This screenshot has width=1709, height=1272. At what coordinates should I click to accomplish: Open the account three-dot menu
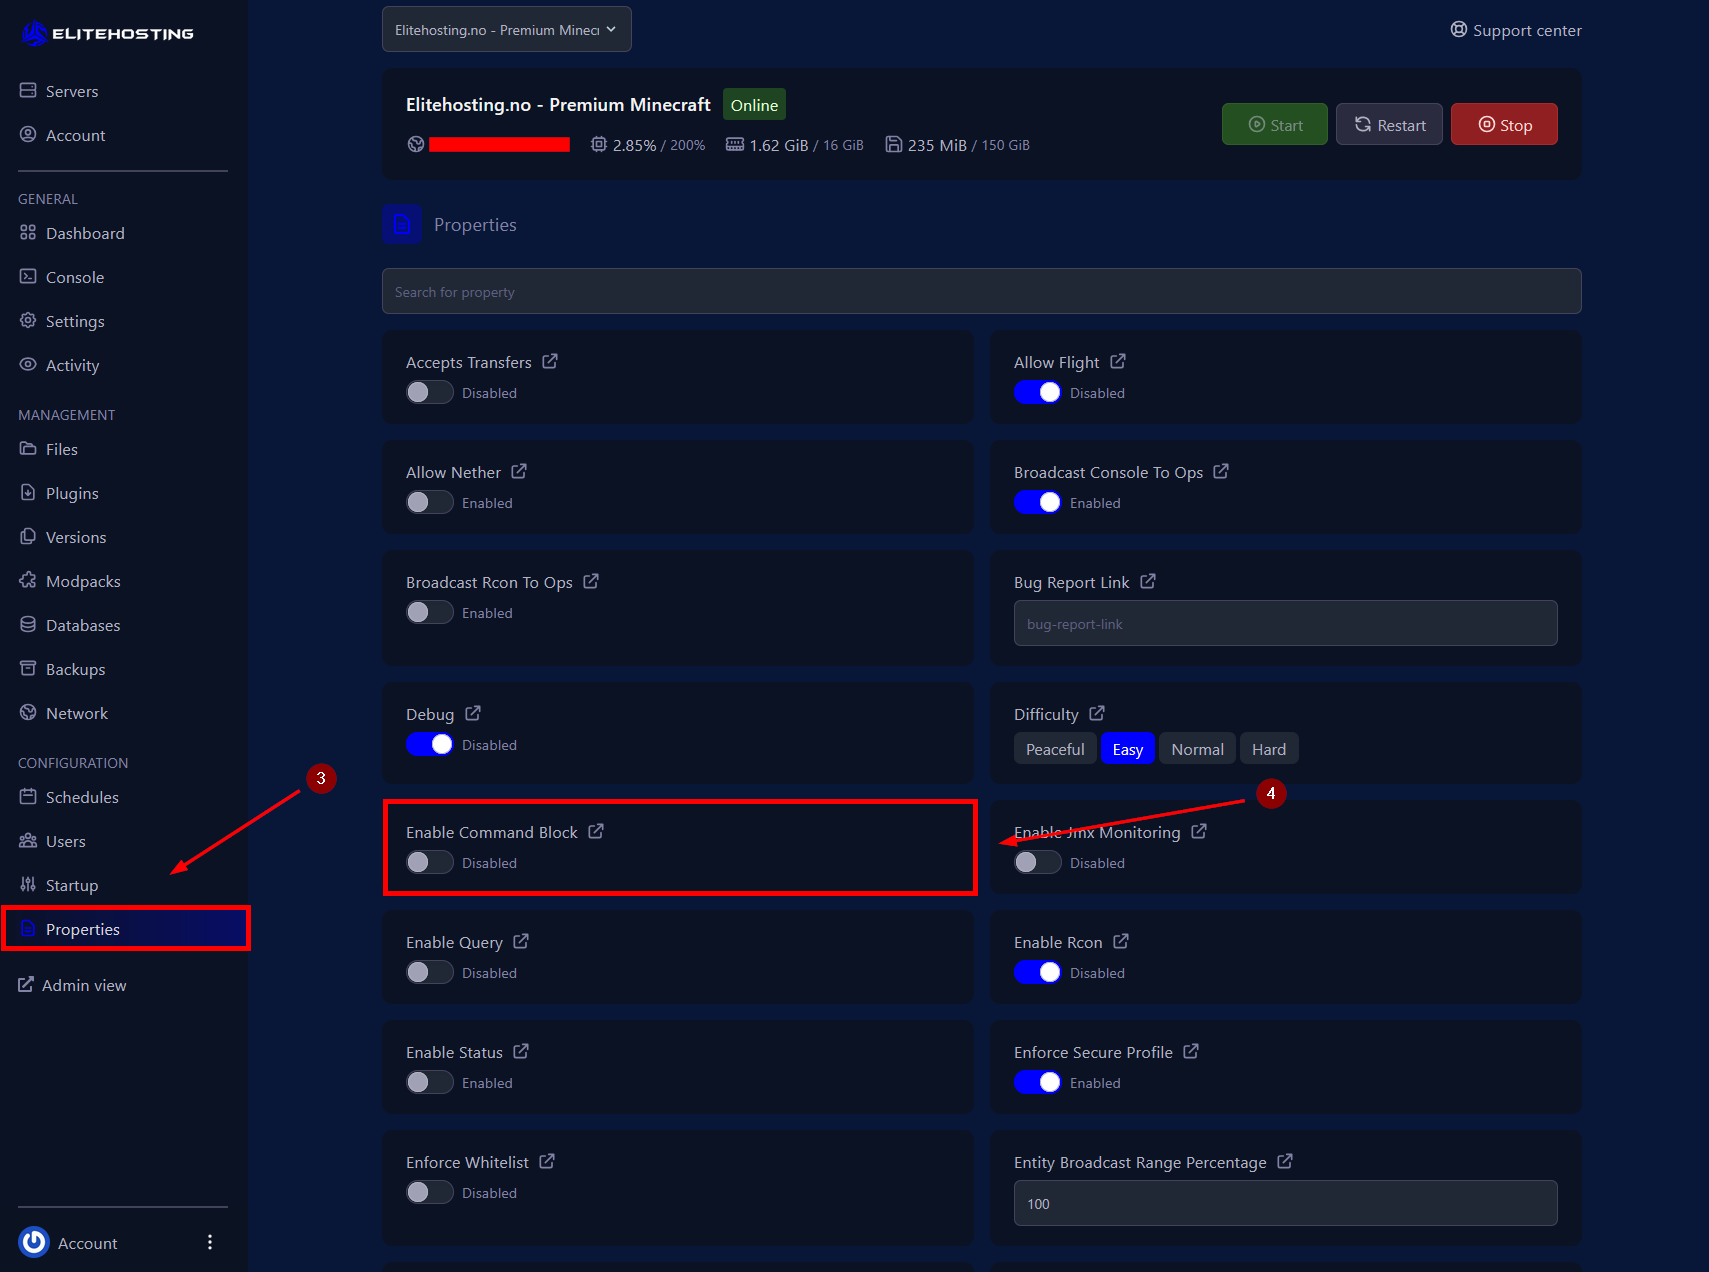click(210, 1242)
